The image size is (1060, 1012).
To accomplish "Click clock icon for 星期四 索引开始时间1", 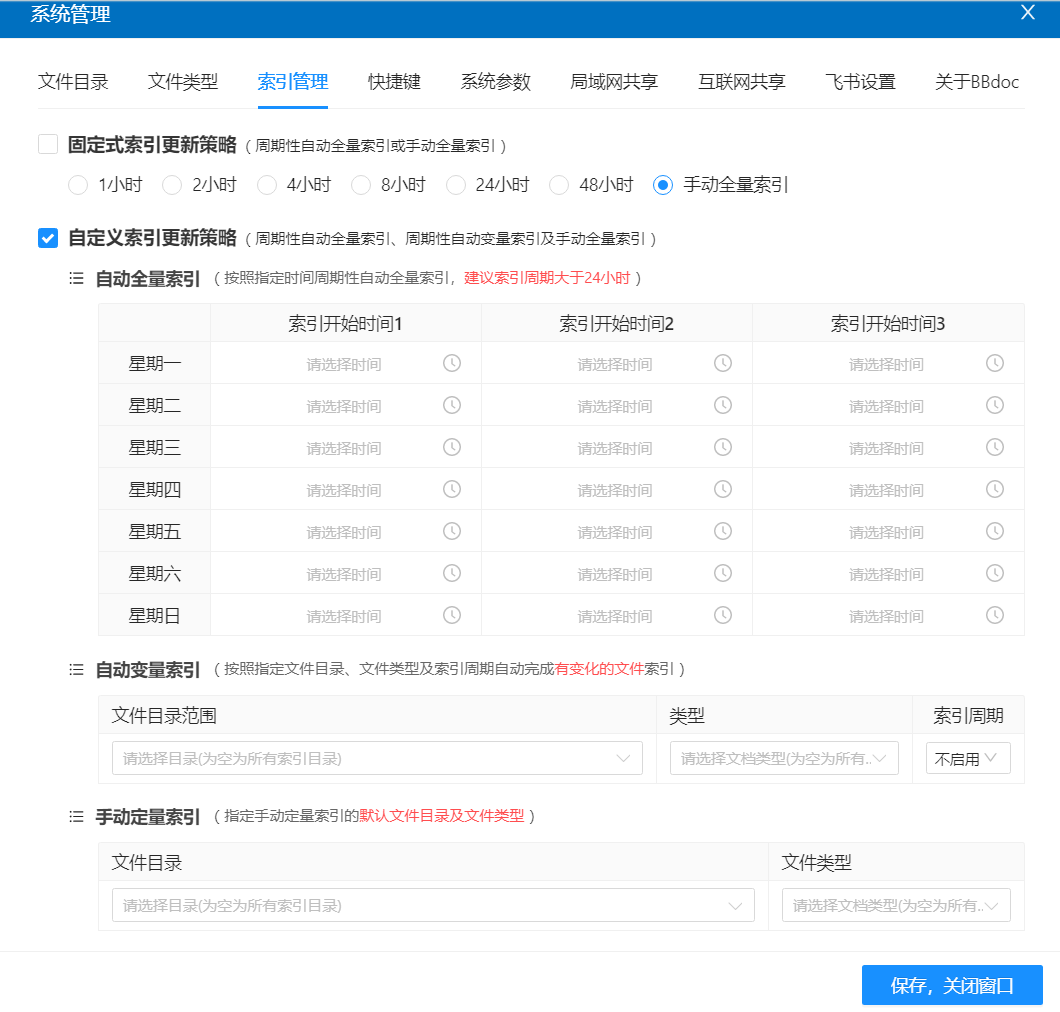I will [452, 489].
